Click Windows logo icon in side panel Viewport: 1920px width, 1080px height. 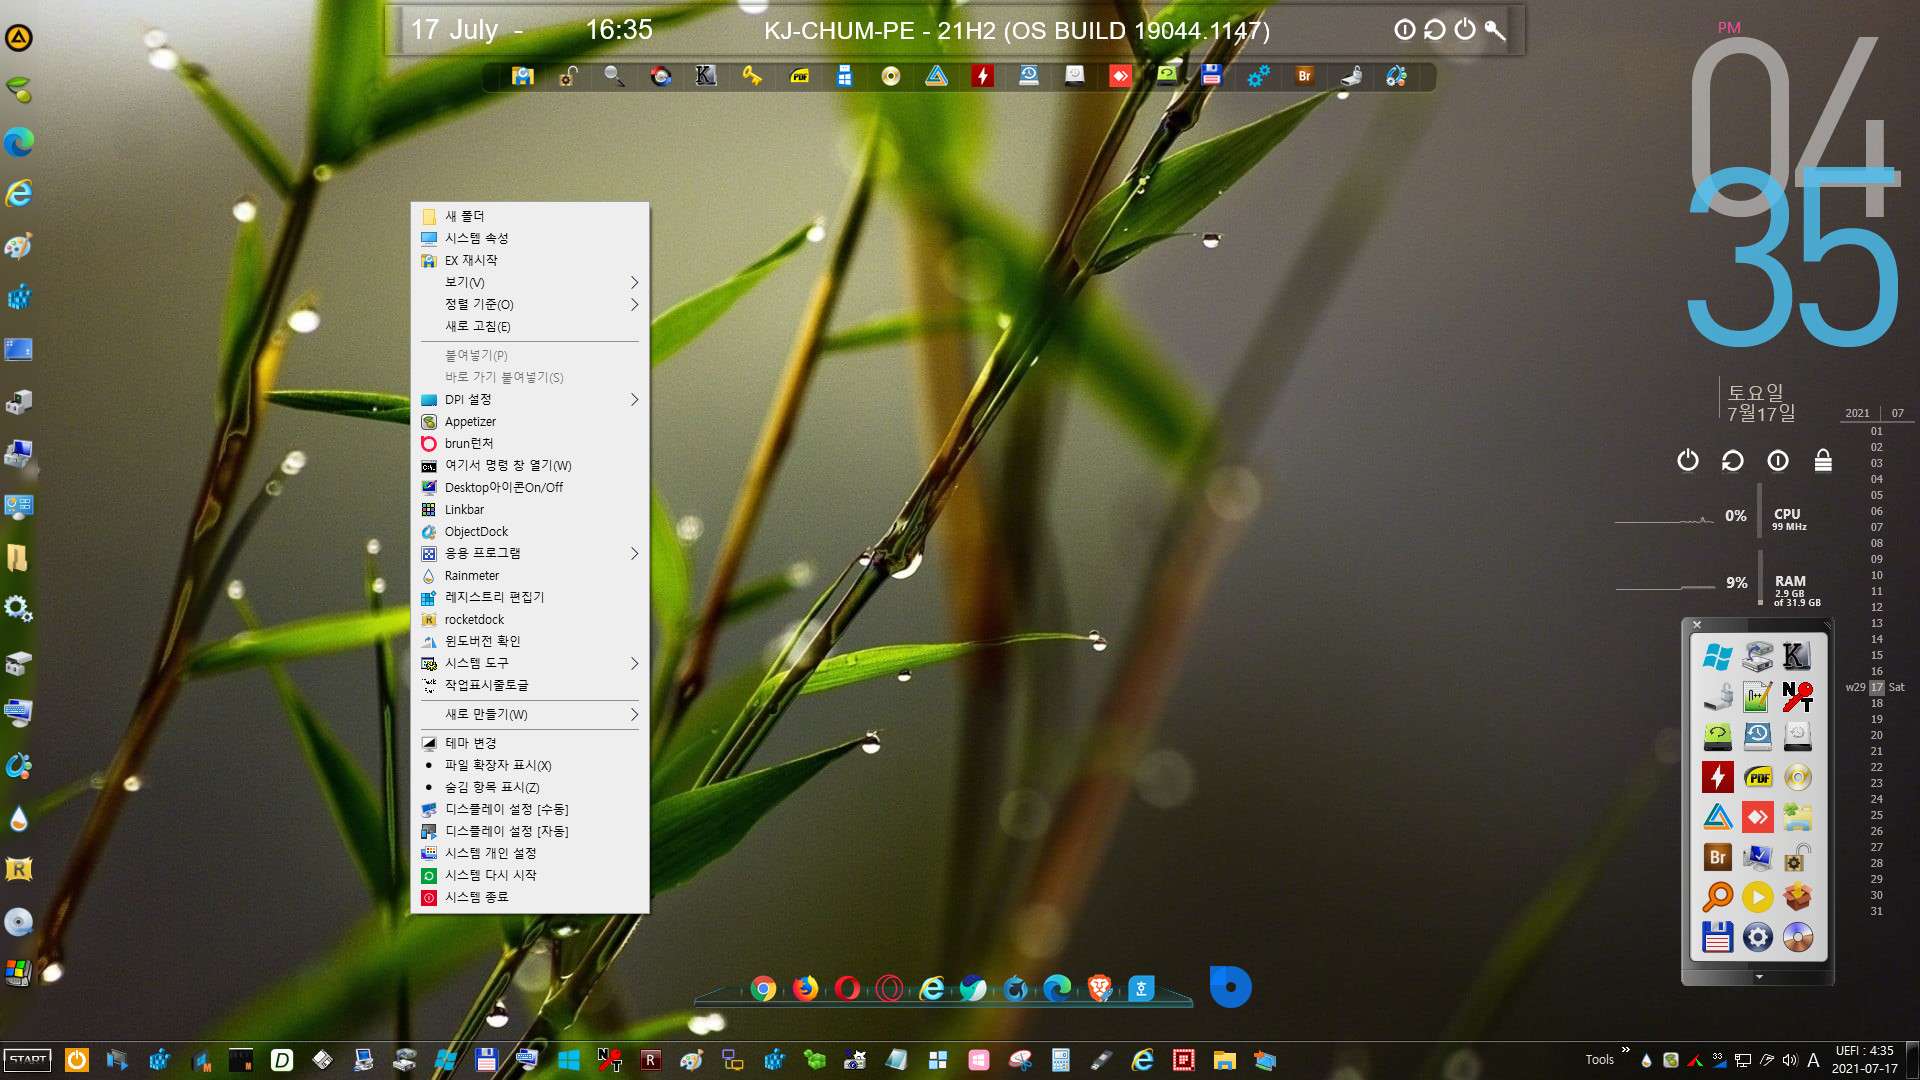1717,656
